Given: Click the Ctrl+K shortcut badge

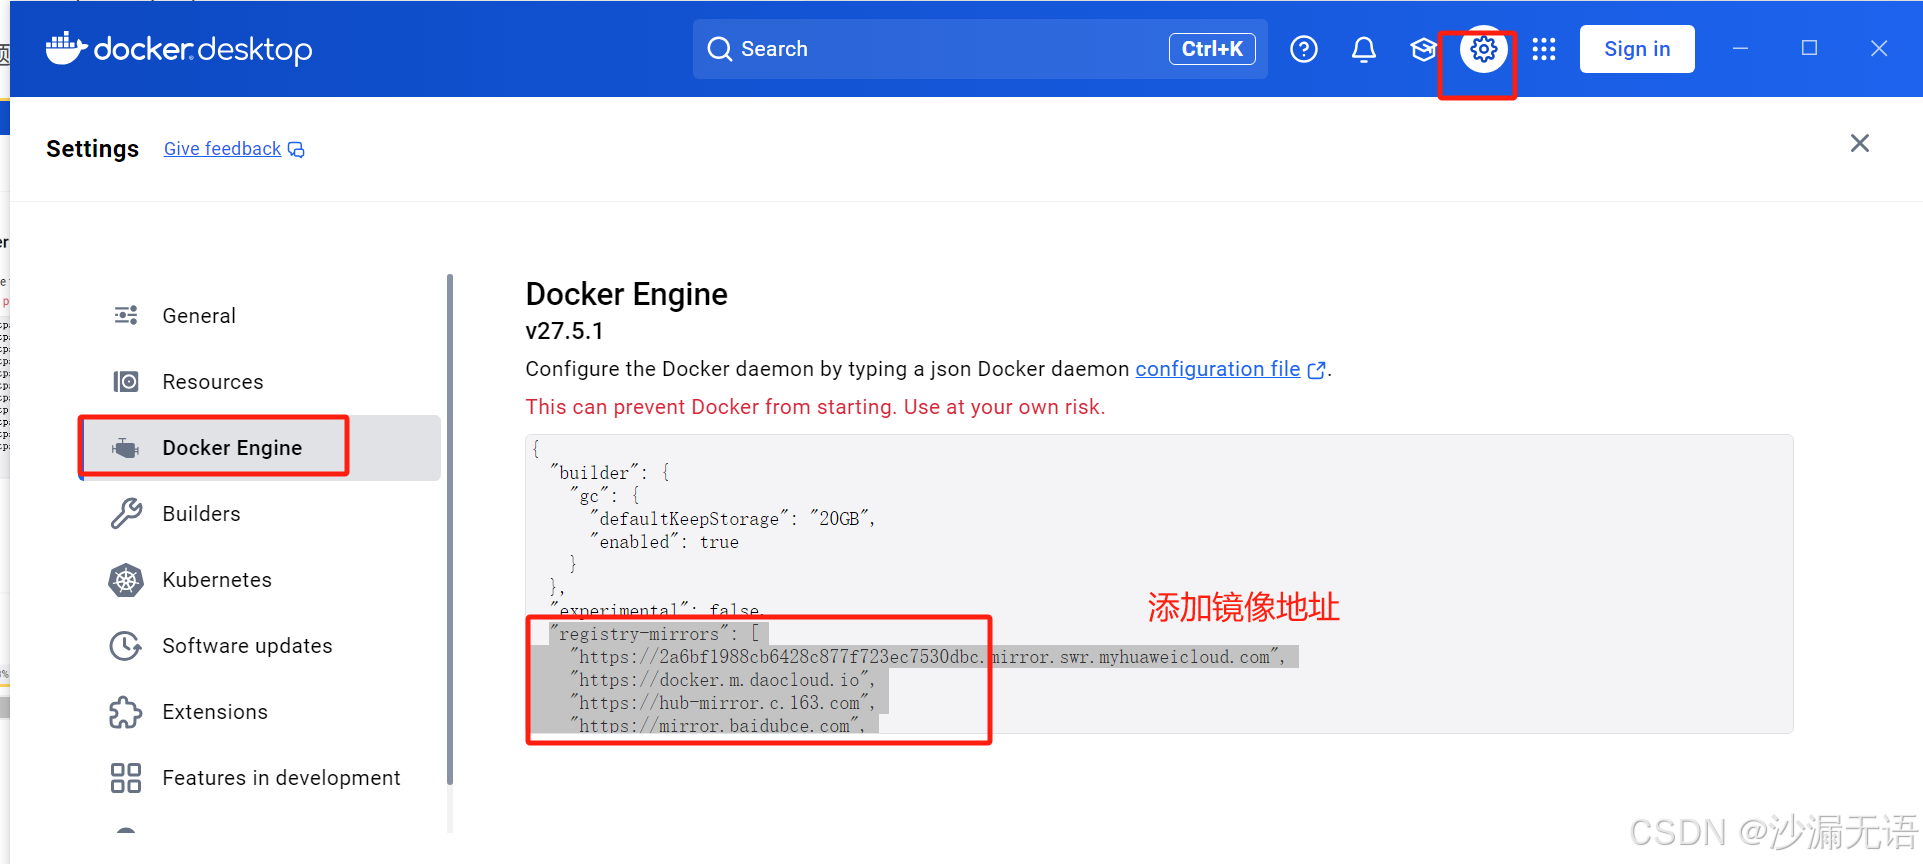Looking at the screenshot, I should click(1212, 49).
